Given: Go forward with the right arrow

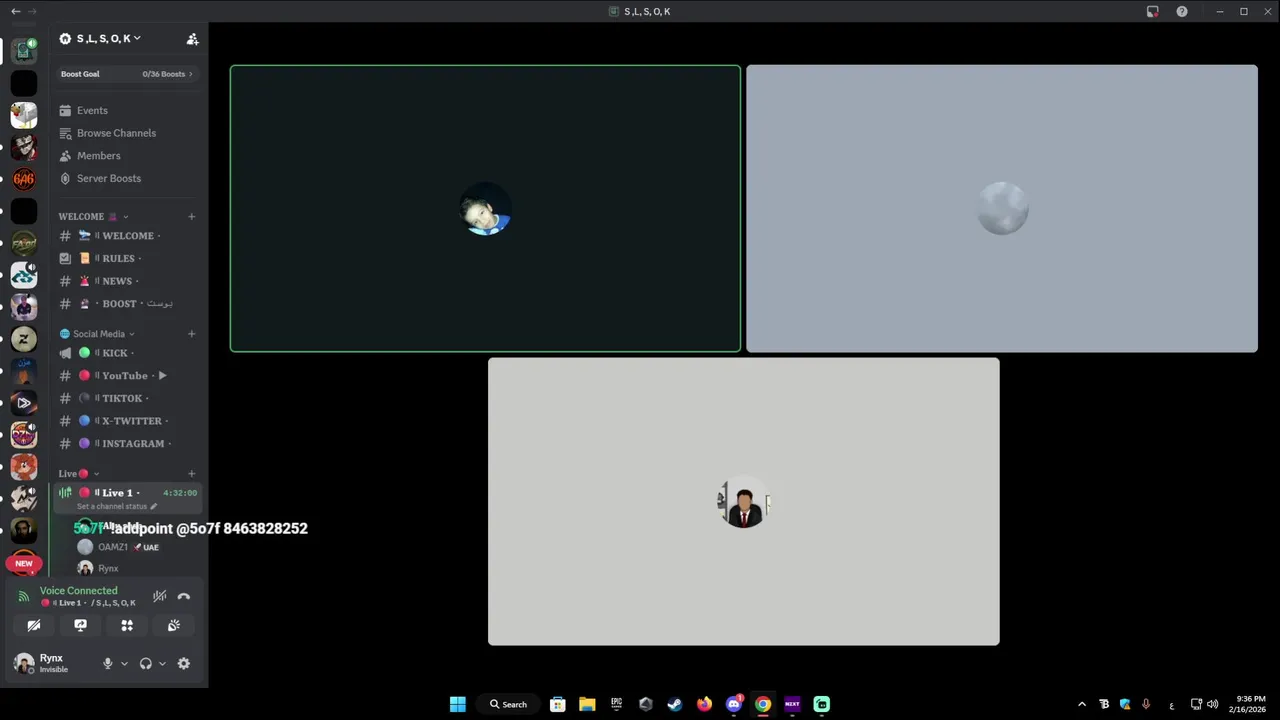Looking at the screenshot, I should click(32, 11).
